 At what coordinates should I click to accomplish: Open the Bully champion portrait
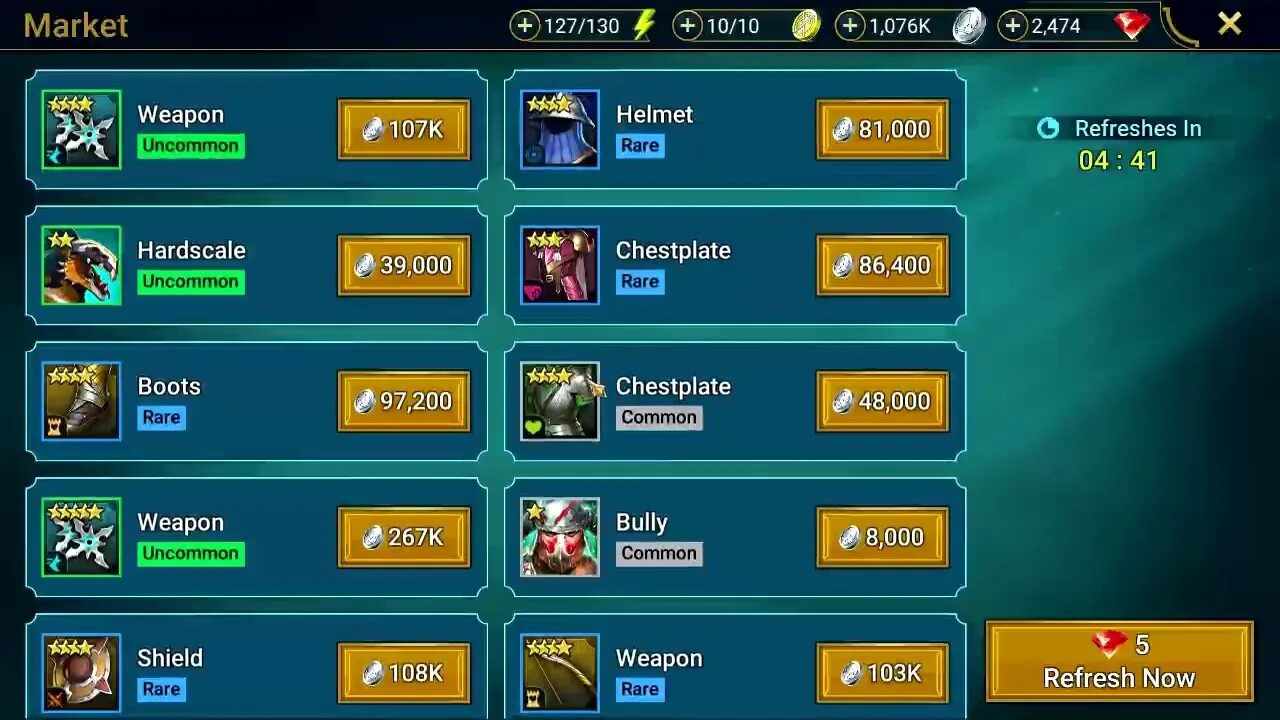560,537
